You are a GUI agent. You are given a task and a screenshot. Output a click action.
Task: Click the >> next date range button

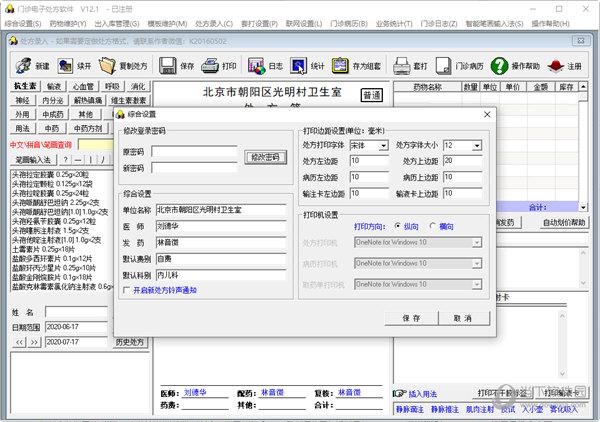pyautogui.click(x=34, y=342)
